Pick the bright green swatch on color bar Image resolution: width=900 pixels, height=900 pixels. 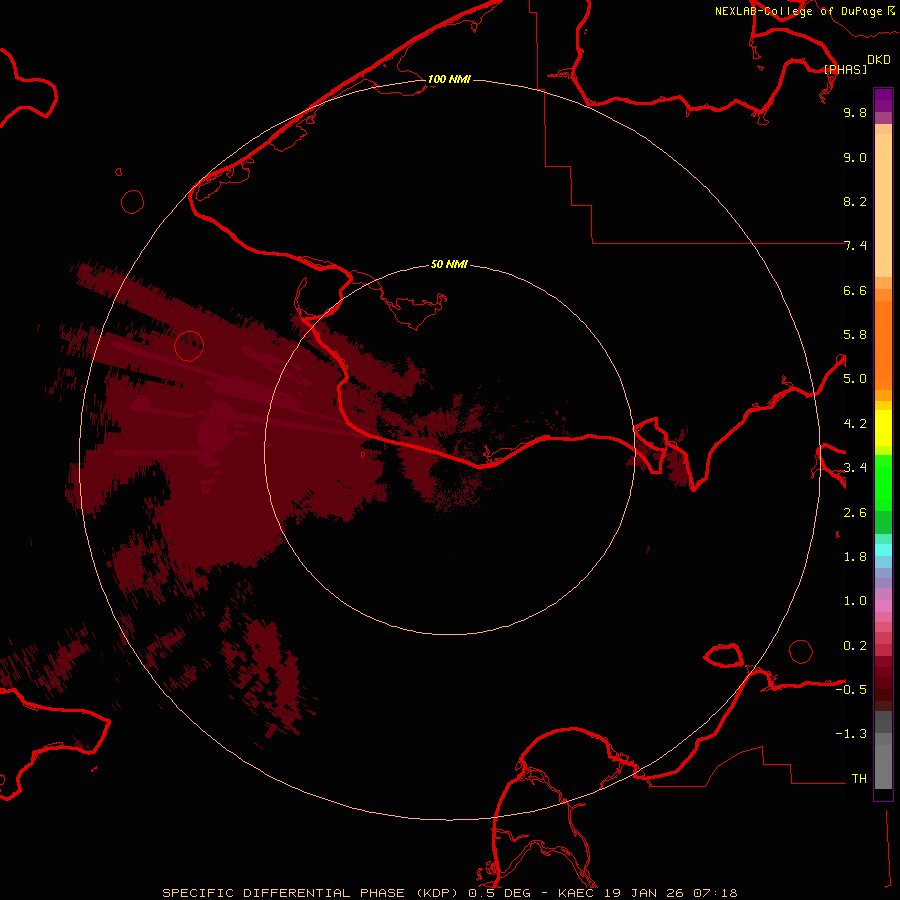(883, 483)
